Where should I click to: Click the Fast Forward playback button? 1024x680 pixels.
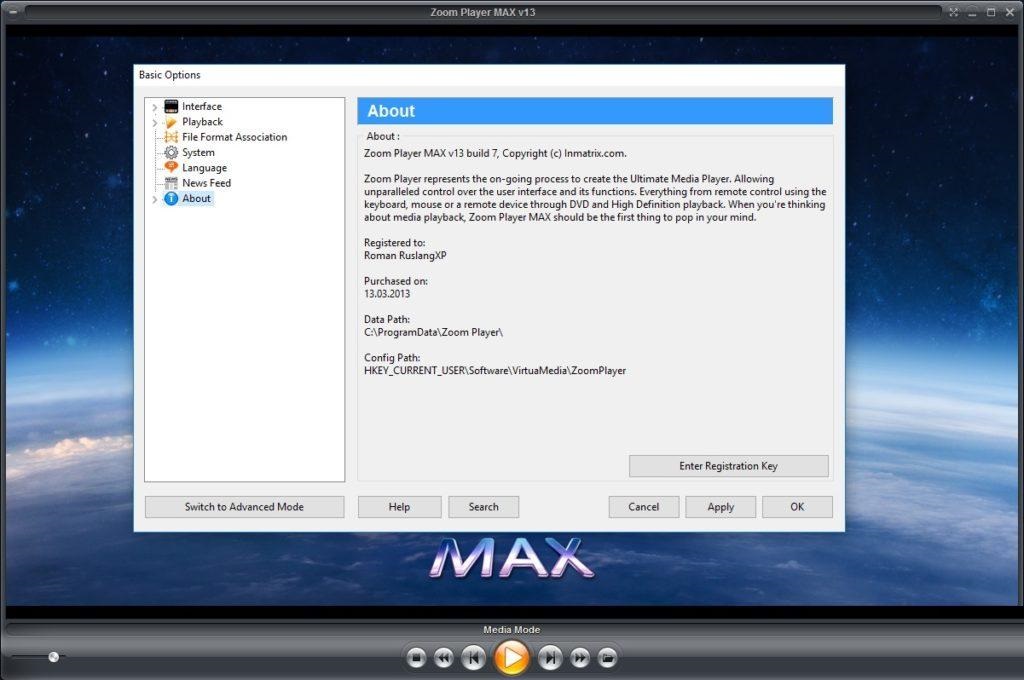[580, 658]
